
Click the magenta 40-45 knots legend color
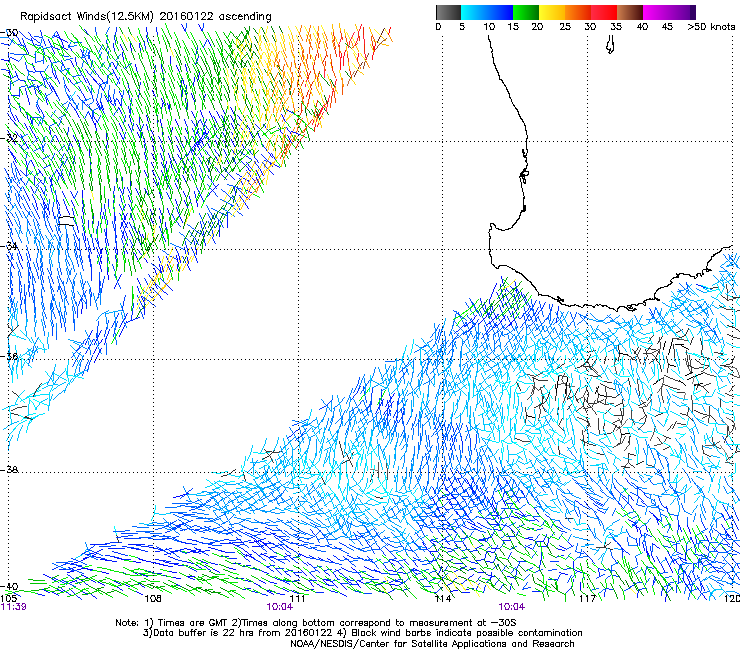(656, 12)
